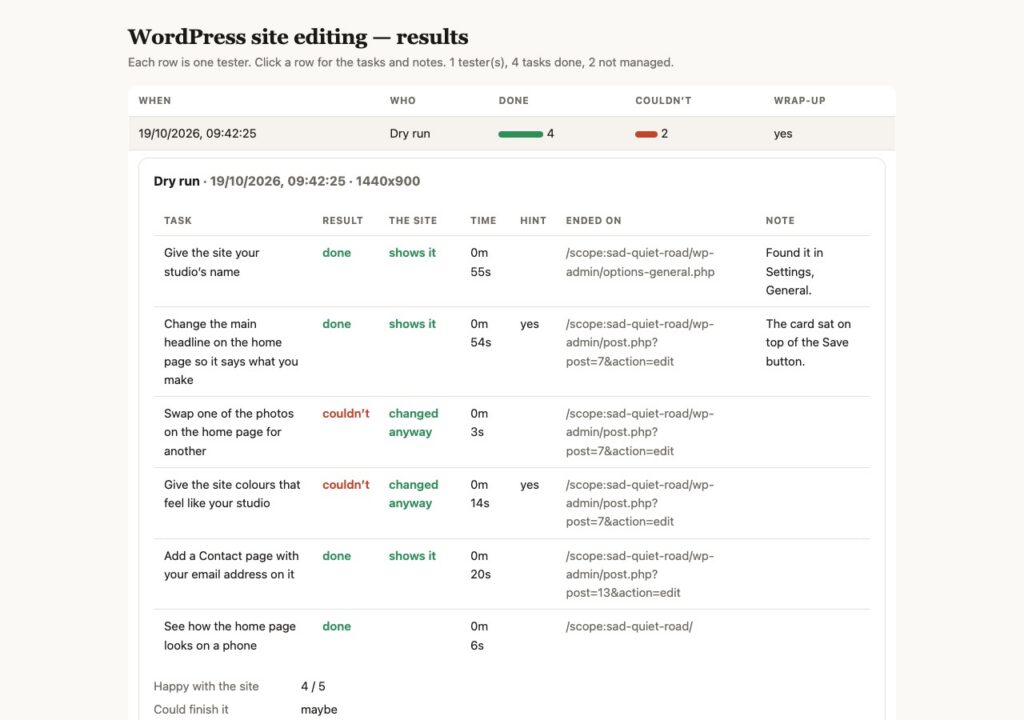This screenshot has height=720, width=1024.
Task: Click task 'Change the main headline on the home page'
Action: coord(231,352)
